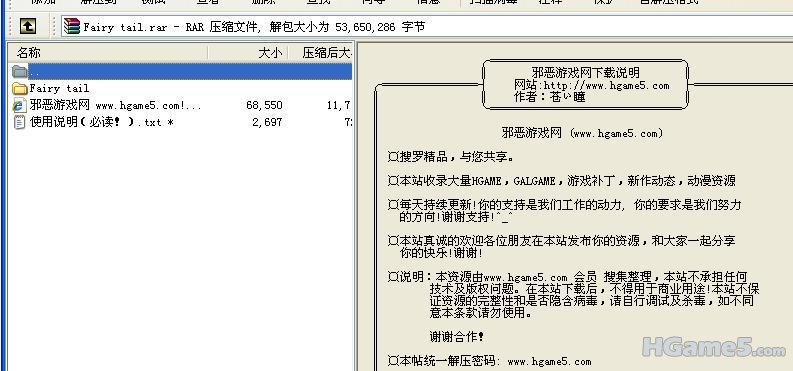Click the gray parent folder icon
The width and height of the screenshot is (793, 371).
pyautogui.click(x=20, y=71)
